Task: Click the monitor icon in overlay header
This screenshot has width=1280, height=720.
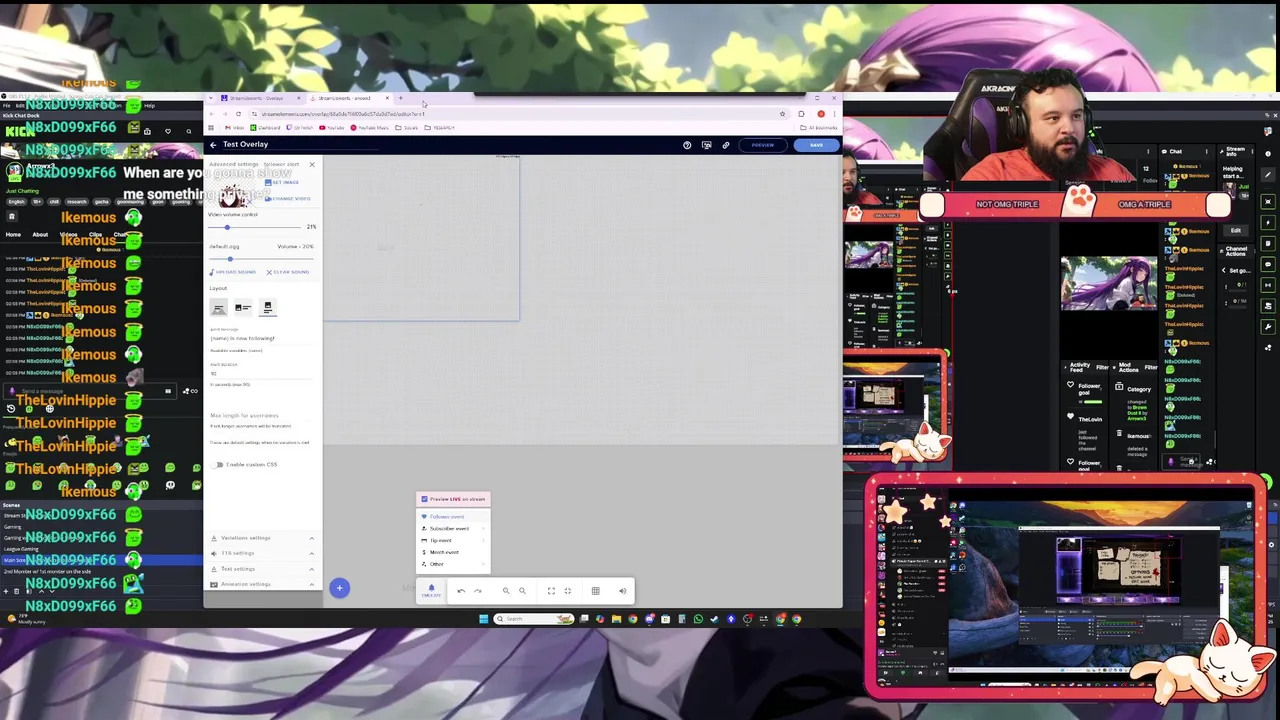Action: click(x=706, y=145)
